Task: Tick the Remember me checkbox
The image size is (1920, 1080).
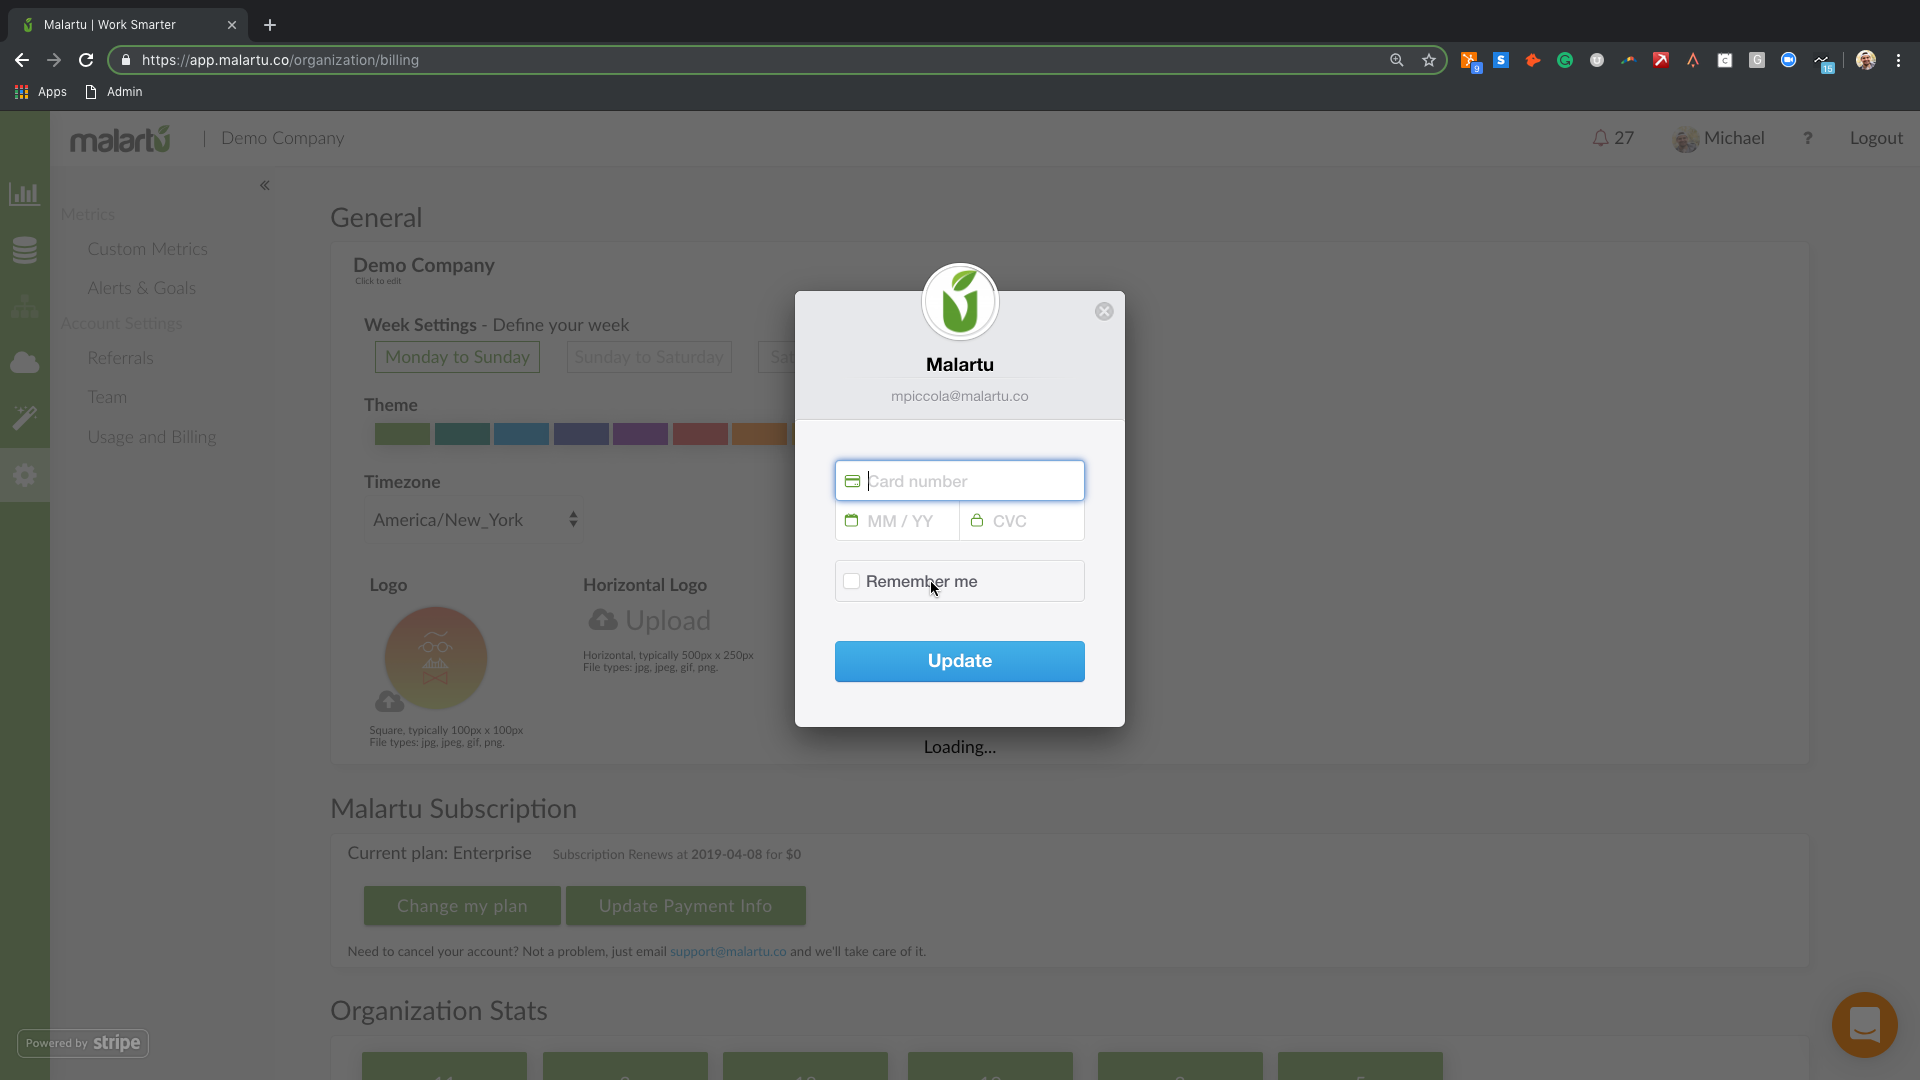Action: tap(851, 581)
